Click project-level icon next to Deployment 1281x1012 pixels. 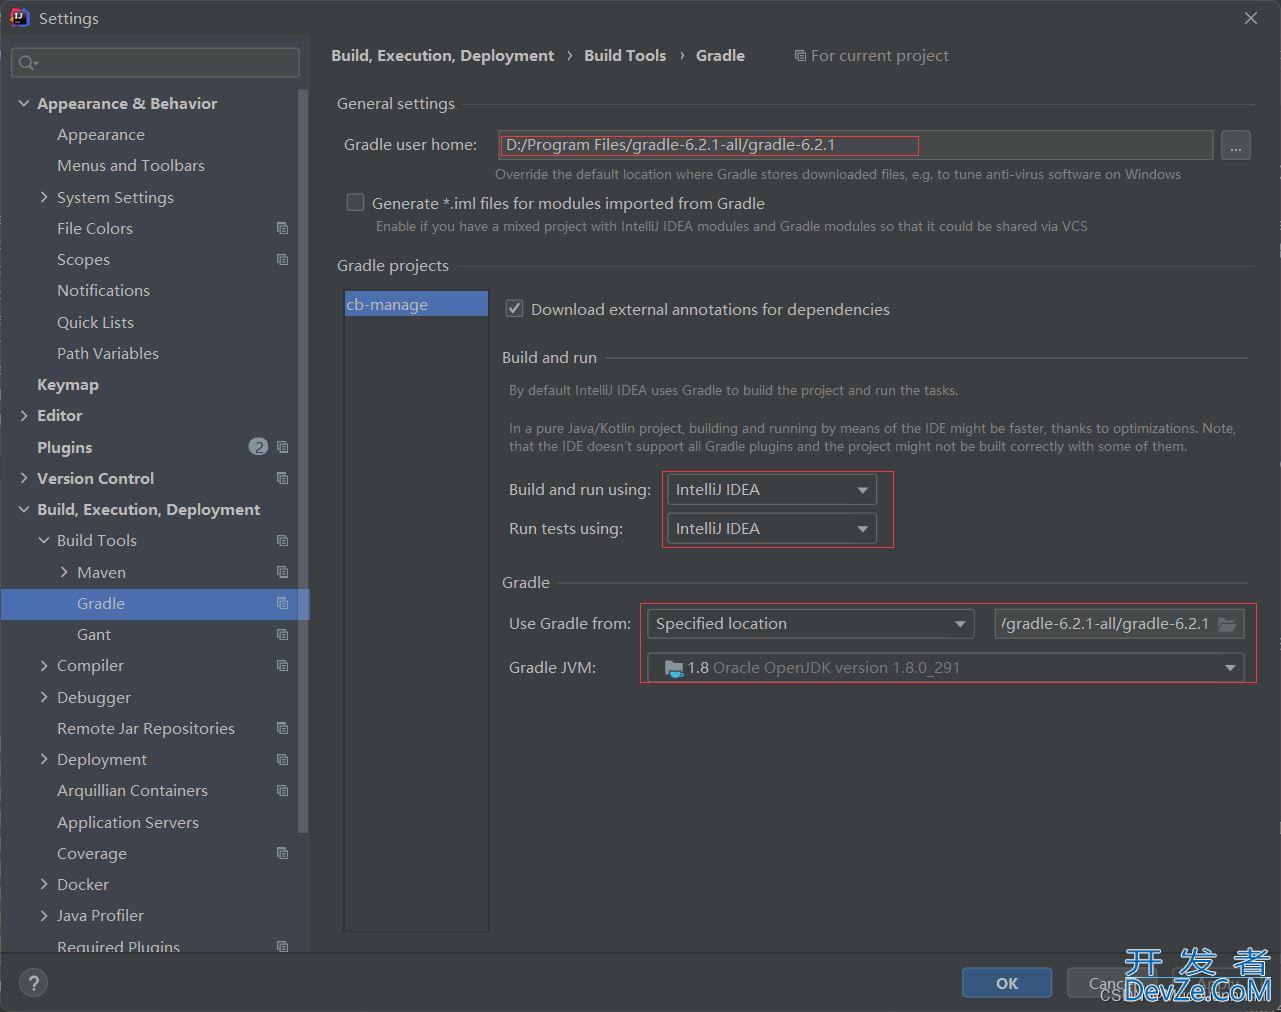pyautogui.click(x=282, y=759)
